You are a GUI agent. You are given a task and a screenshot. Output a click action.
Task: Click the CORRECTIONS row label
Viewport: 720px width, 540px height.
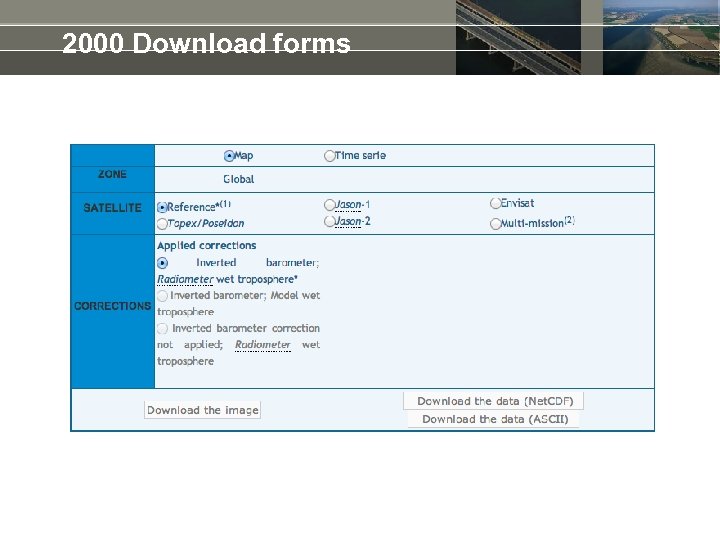tap(112, 306)
